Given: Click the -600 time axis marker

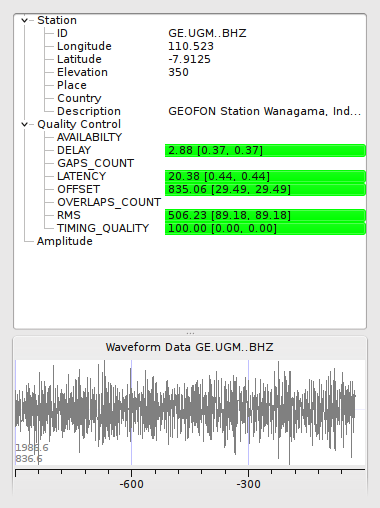Looking at the screenshot, I should point(132,484).
